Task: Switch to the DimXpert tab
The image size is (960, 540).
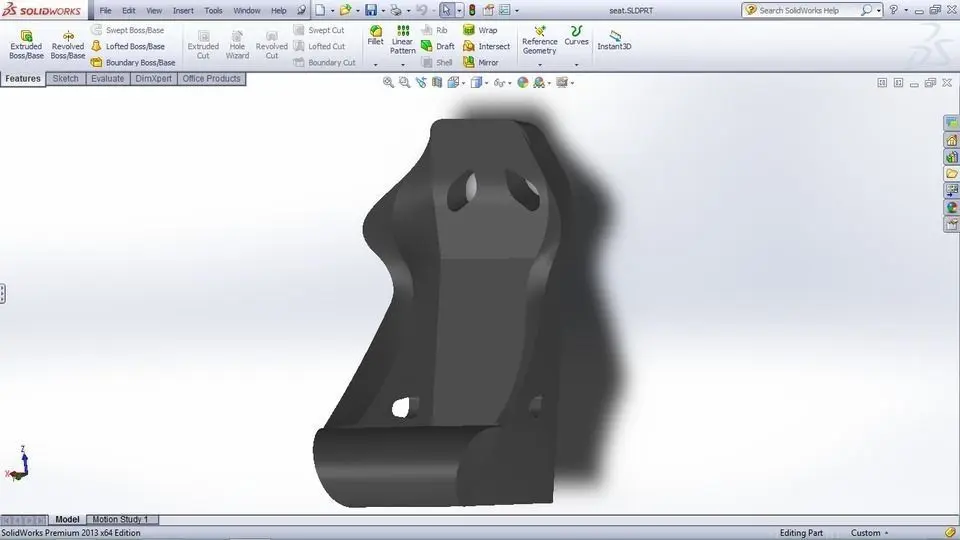Action: (154, 78)
